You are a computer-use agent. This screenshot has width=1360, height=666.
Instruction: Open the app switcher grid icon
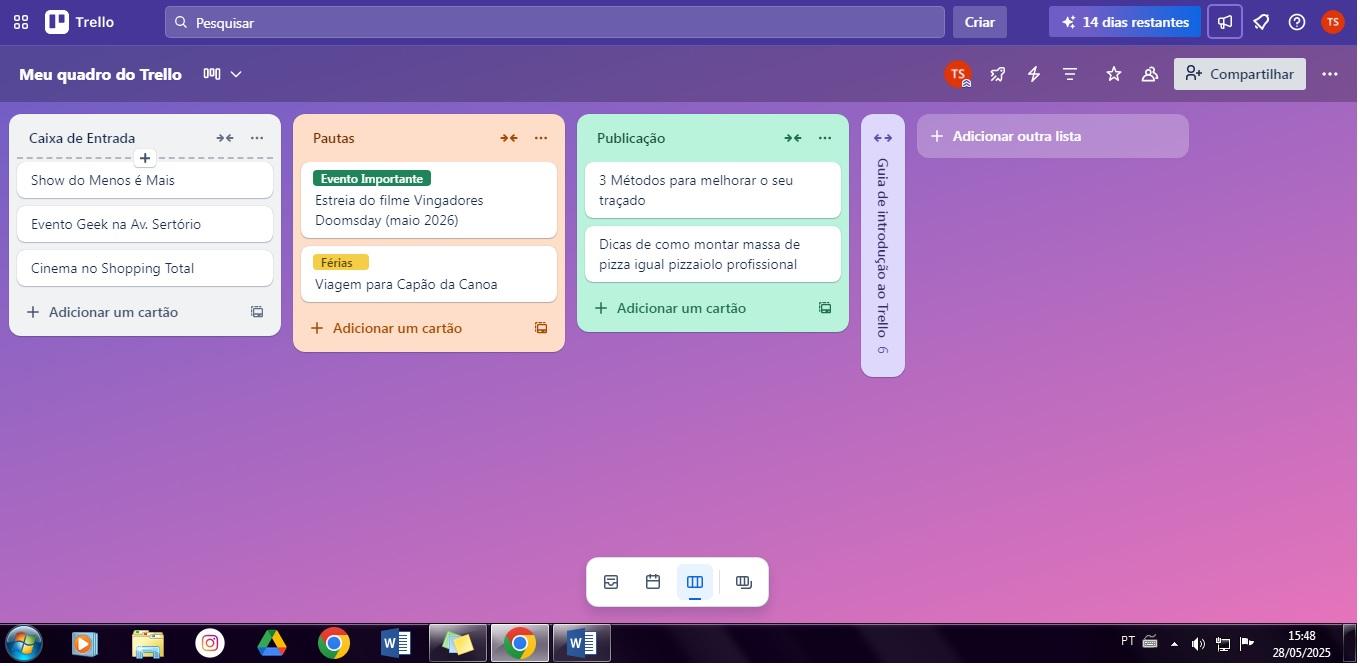click(21, 22)
